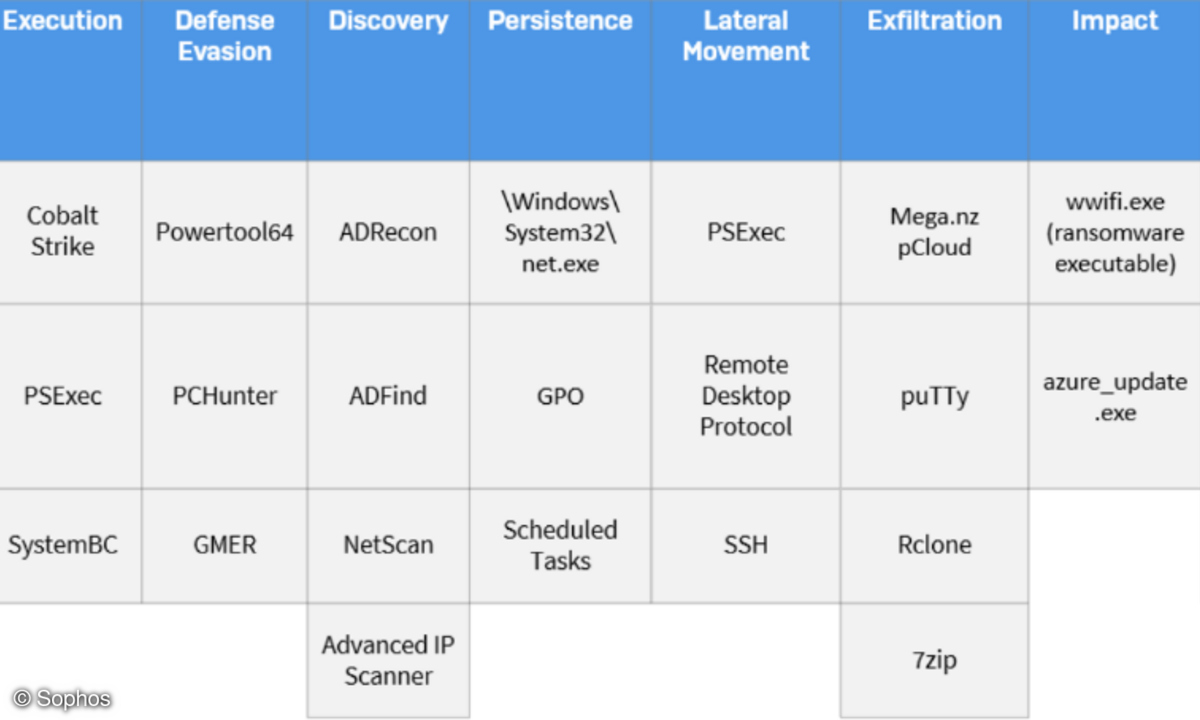Viewport: 1200px width, 720px height.
Task: Click the net.exe persistence cell
Action: (x=560, y=233)
